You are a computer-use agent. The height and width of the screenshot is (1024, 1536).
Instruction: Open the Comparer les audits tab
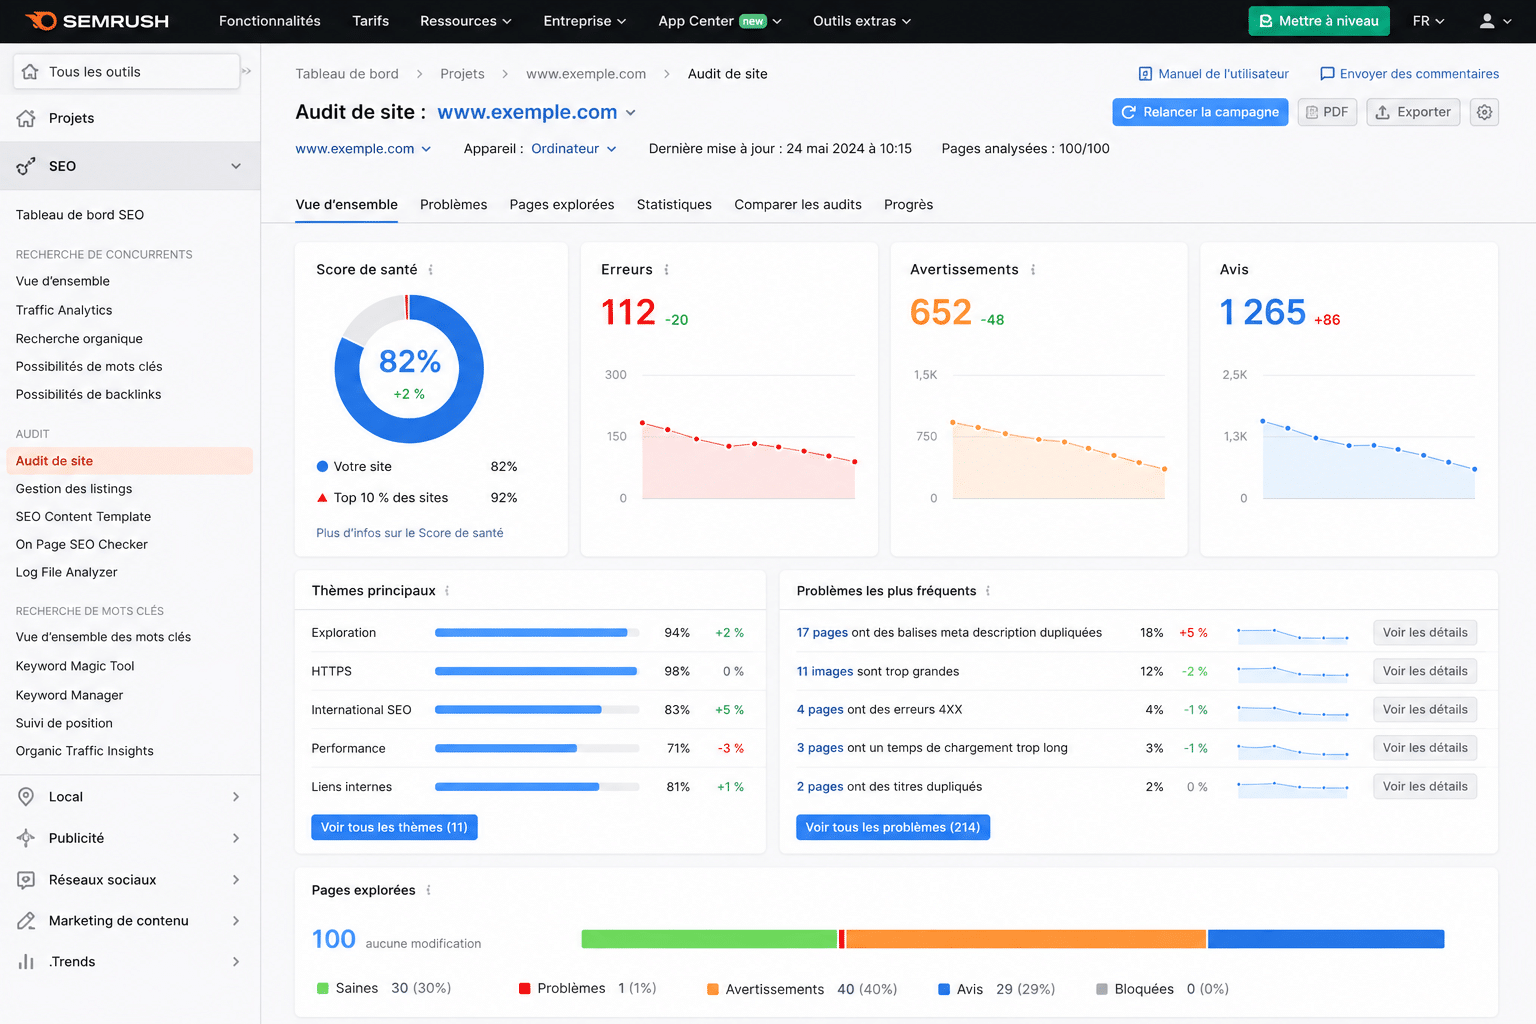[798, 204]
